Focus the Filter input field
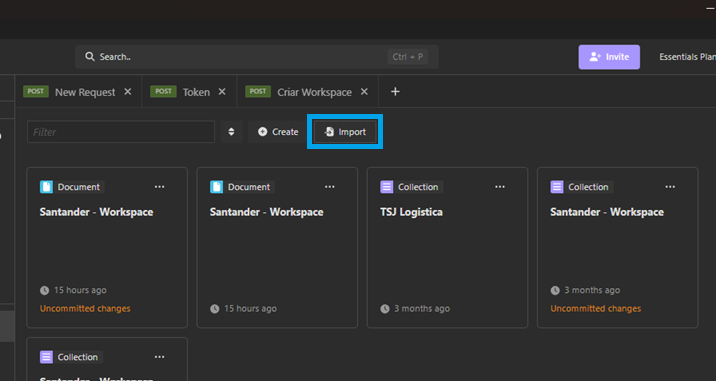 [121, 132]
